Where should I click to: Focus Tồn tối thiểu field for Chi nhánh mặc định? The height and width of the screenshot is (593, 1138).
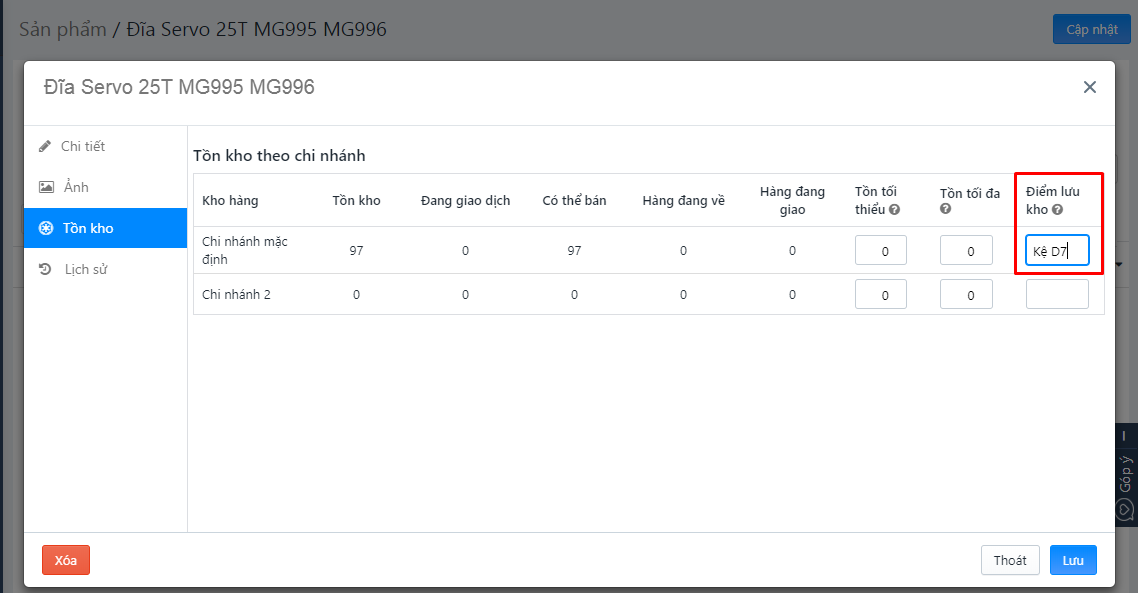(880, 251)
